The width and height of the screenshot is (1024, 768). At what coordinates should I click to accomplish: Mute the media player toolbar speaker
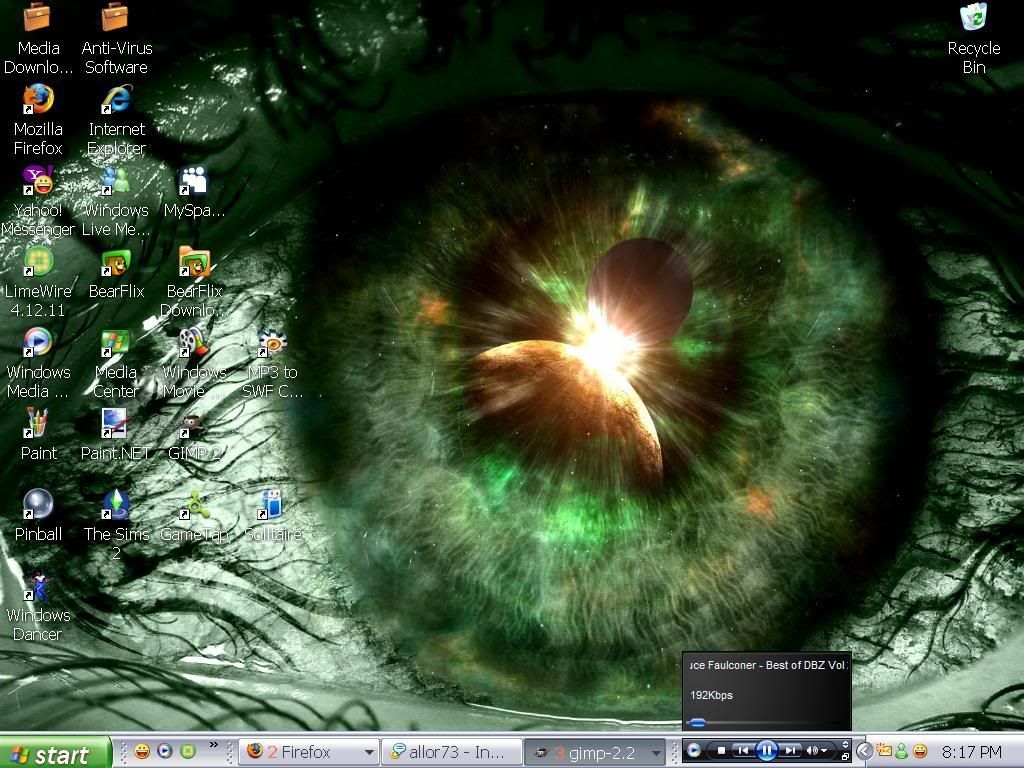[812, 751]
